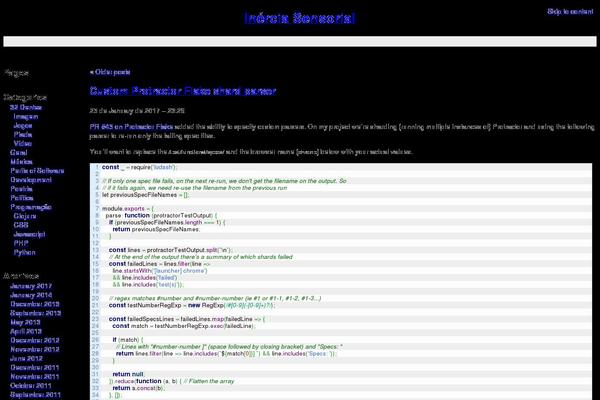Open the June 2012 archive
Viewport: 600px width, 400px height.
tap(26, 359)
